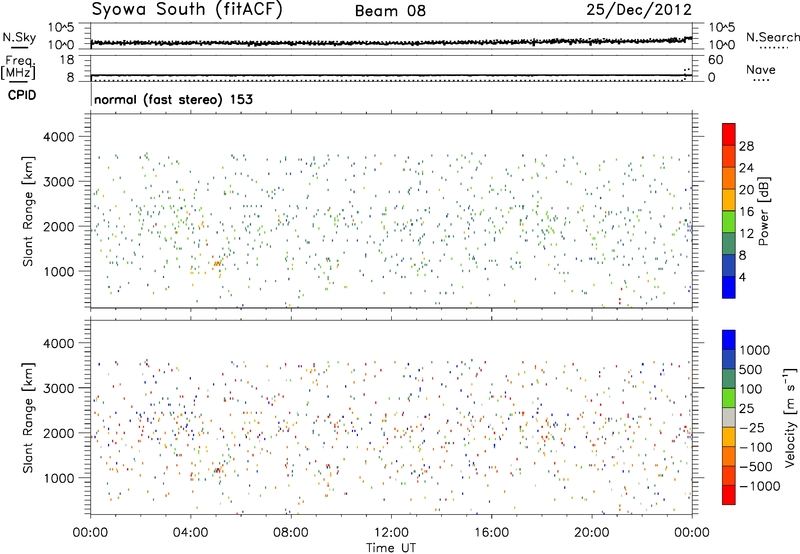
Task: Select Velocity segment between -100 and -25
Action: [x=729, y=437]
